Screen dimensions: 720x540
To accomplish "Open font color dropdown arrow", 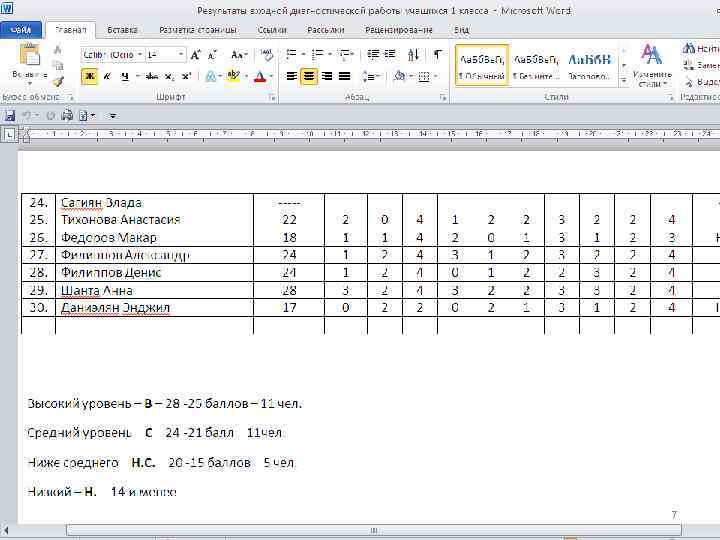I will pyautogui.click(x=271, y=76).
